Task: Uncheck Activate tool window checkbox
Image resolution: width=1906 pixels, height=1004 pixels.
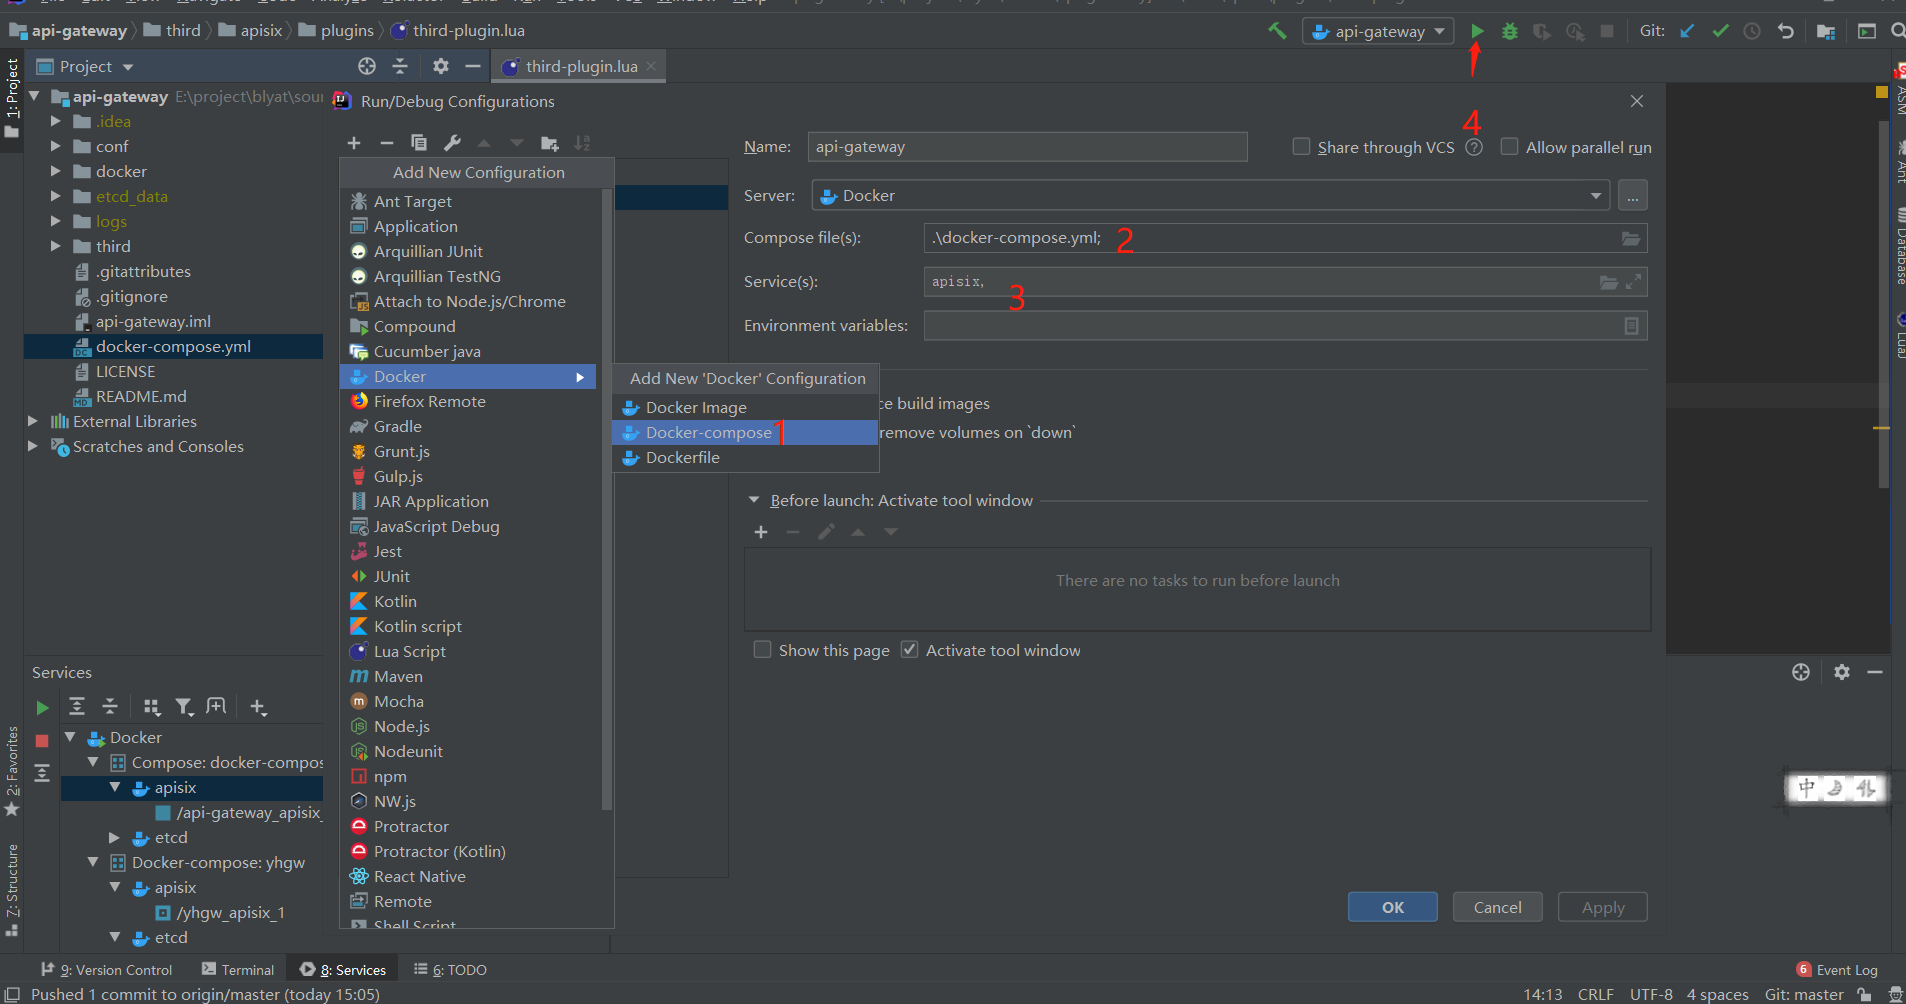Action: [x=909, y=650]
